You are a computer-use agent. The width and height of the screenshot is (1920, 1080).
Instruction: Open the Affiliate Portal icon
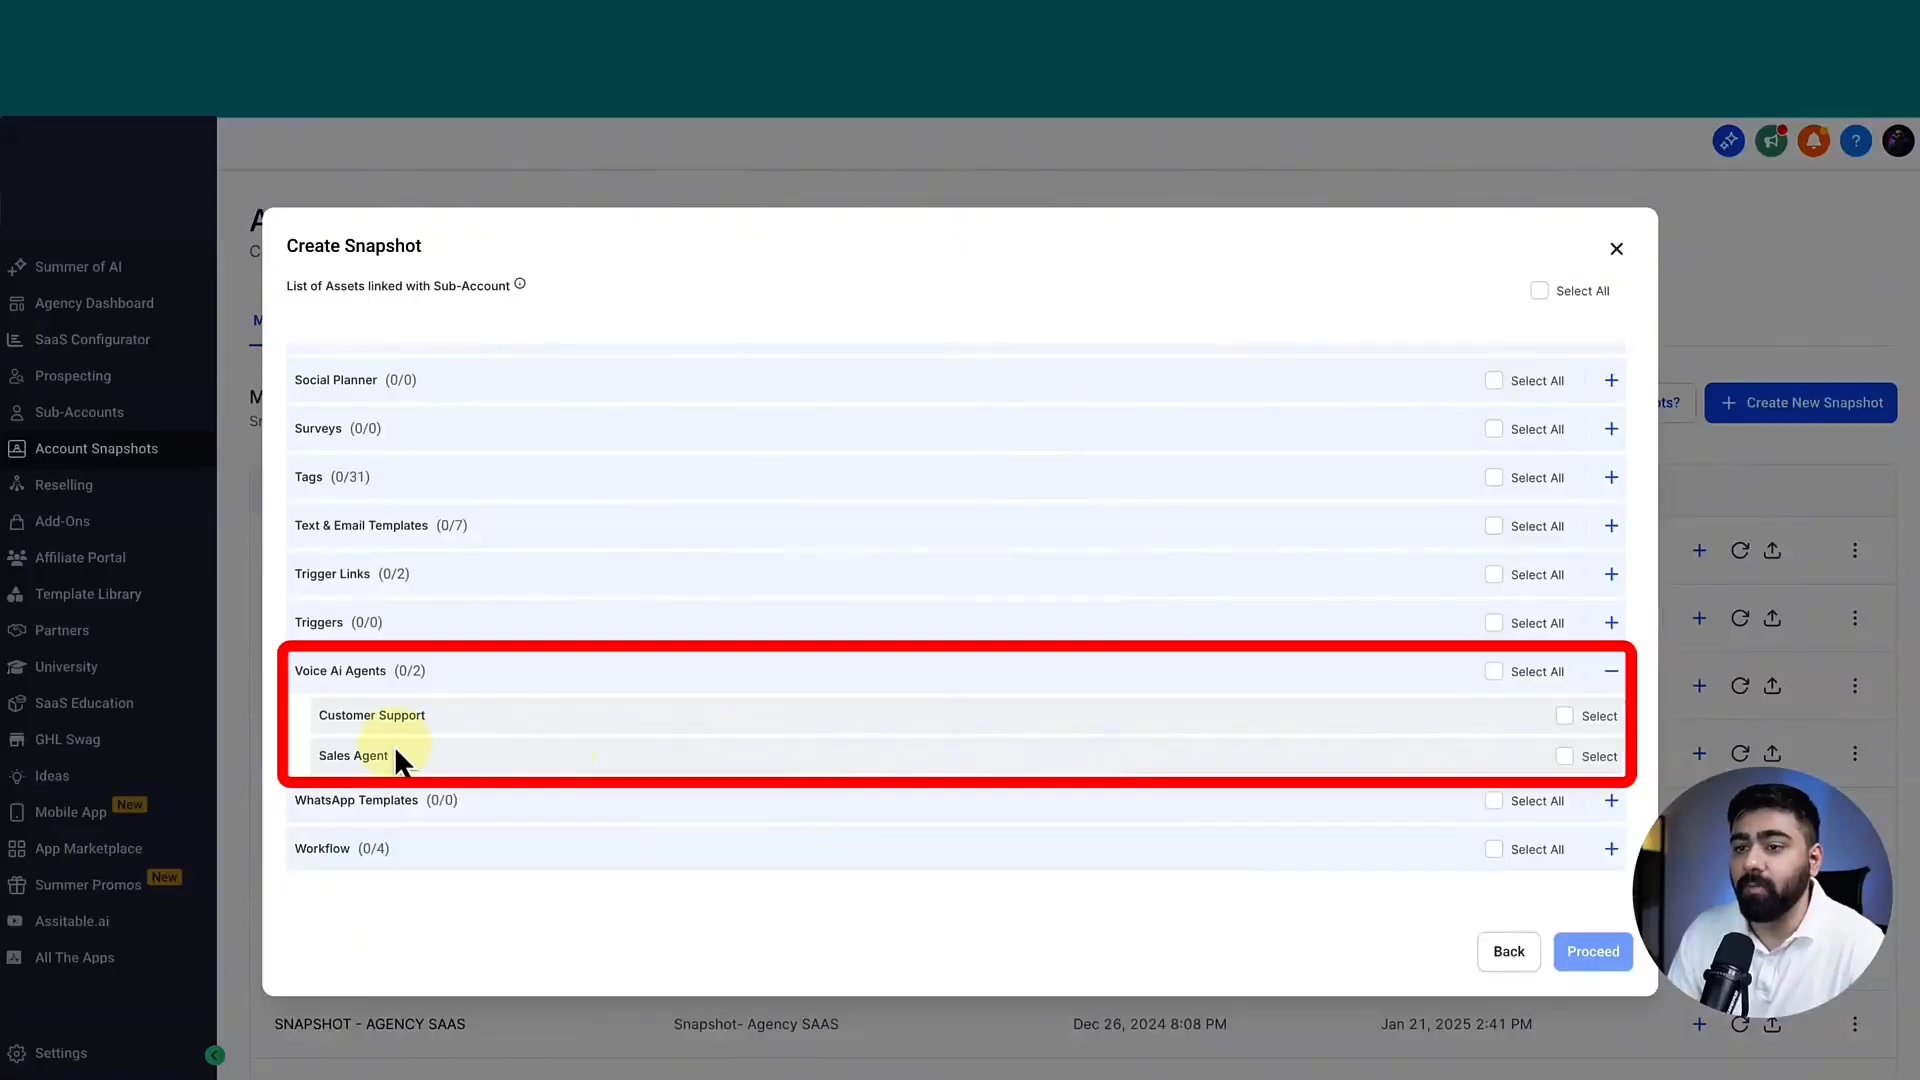click(x=16, y=557)
